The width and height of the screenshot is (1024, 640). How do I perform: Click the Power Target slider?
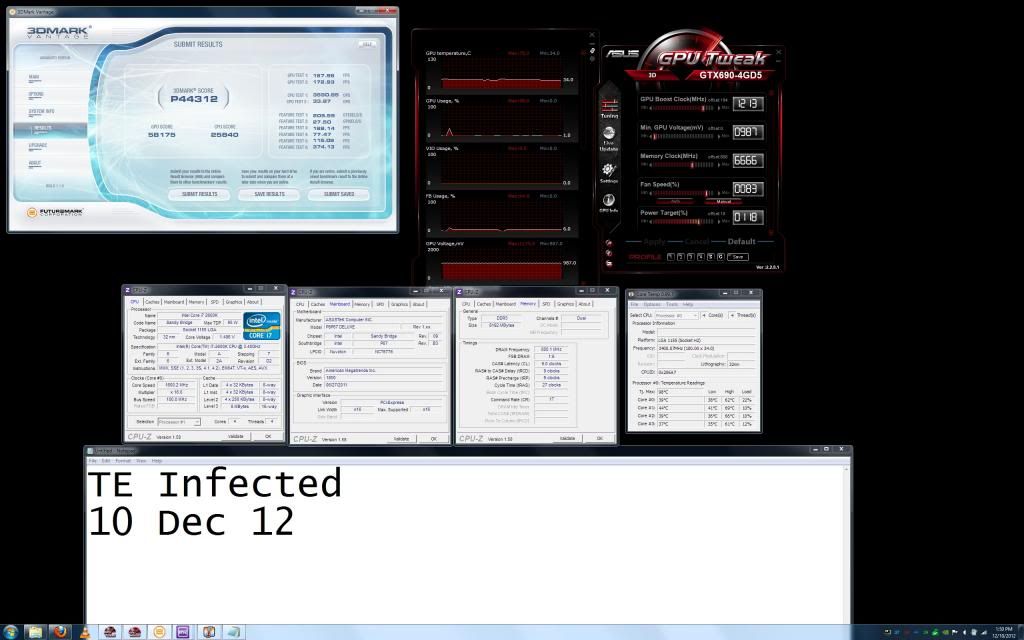(685, 221)
